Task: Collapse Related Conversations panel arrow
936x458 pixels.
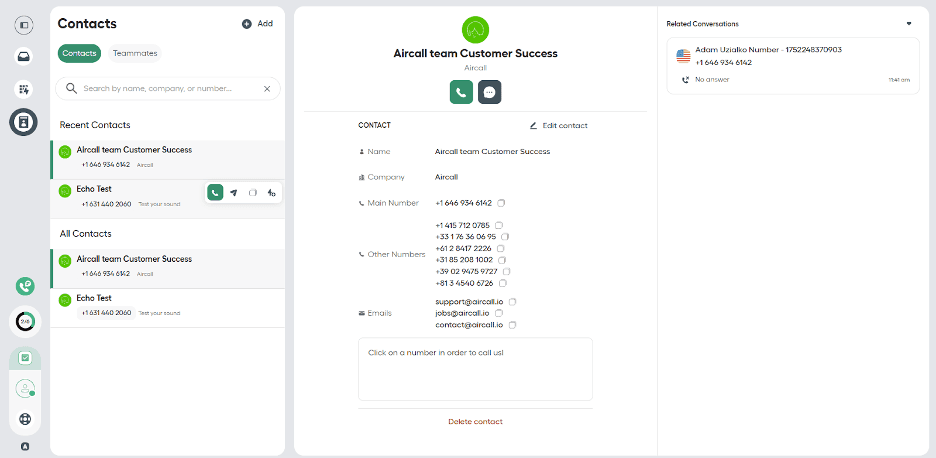Action: 909,23
